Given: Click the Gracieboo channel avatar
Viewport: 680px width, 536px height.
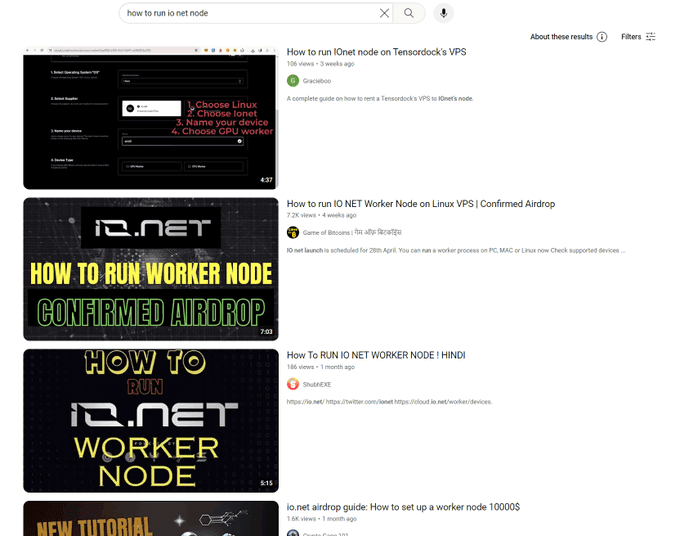Looking at the screenshot, I should 293,81.
